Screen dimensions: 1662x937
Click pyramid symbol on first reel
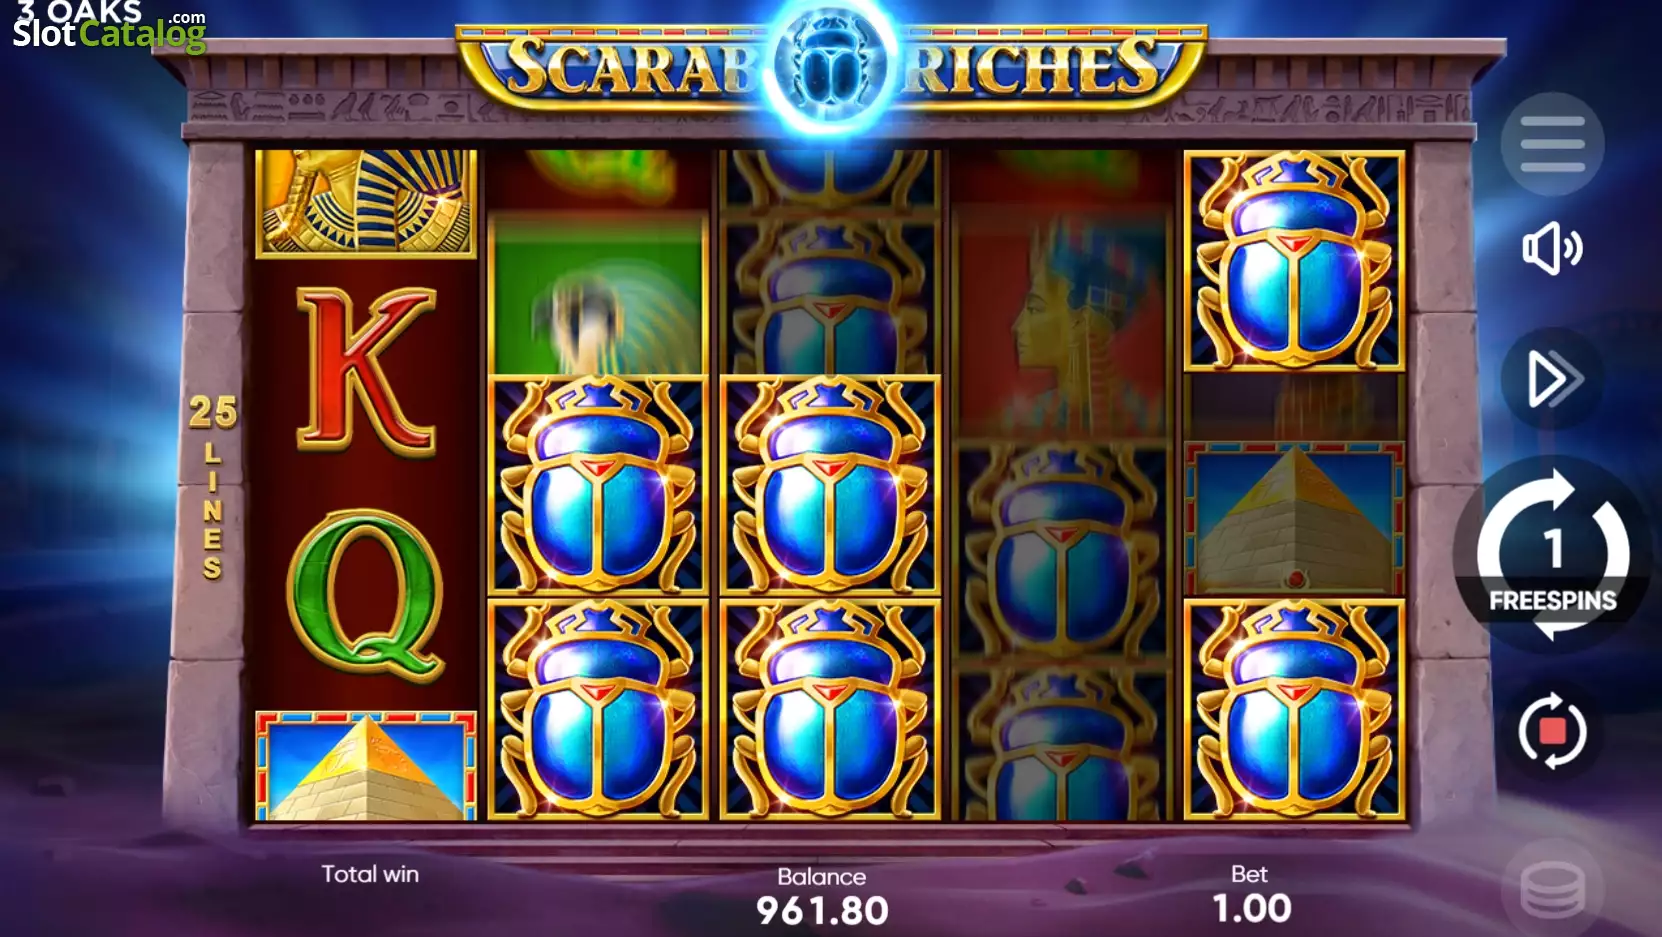pos(366,766)
